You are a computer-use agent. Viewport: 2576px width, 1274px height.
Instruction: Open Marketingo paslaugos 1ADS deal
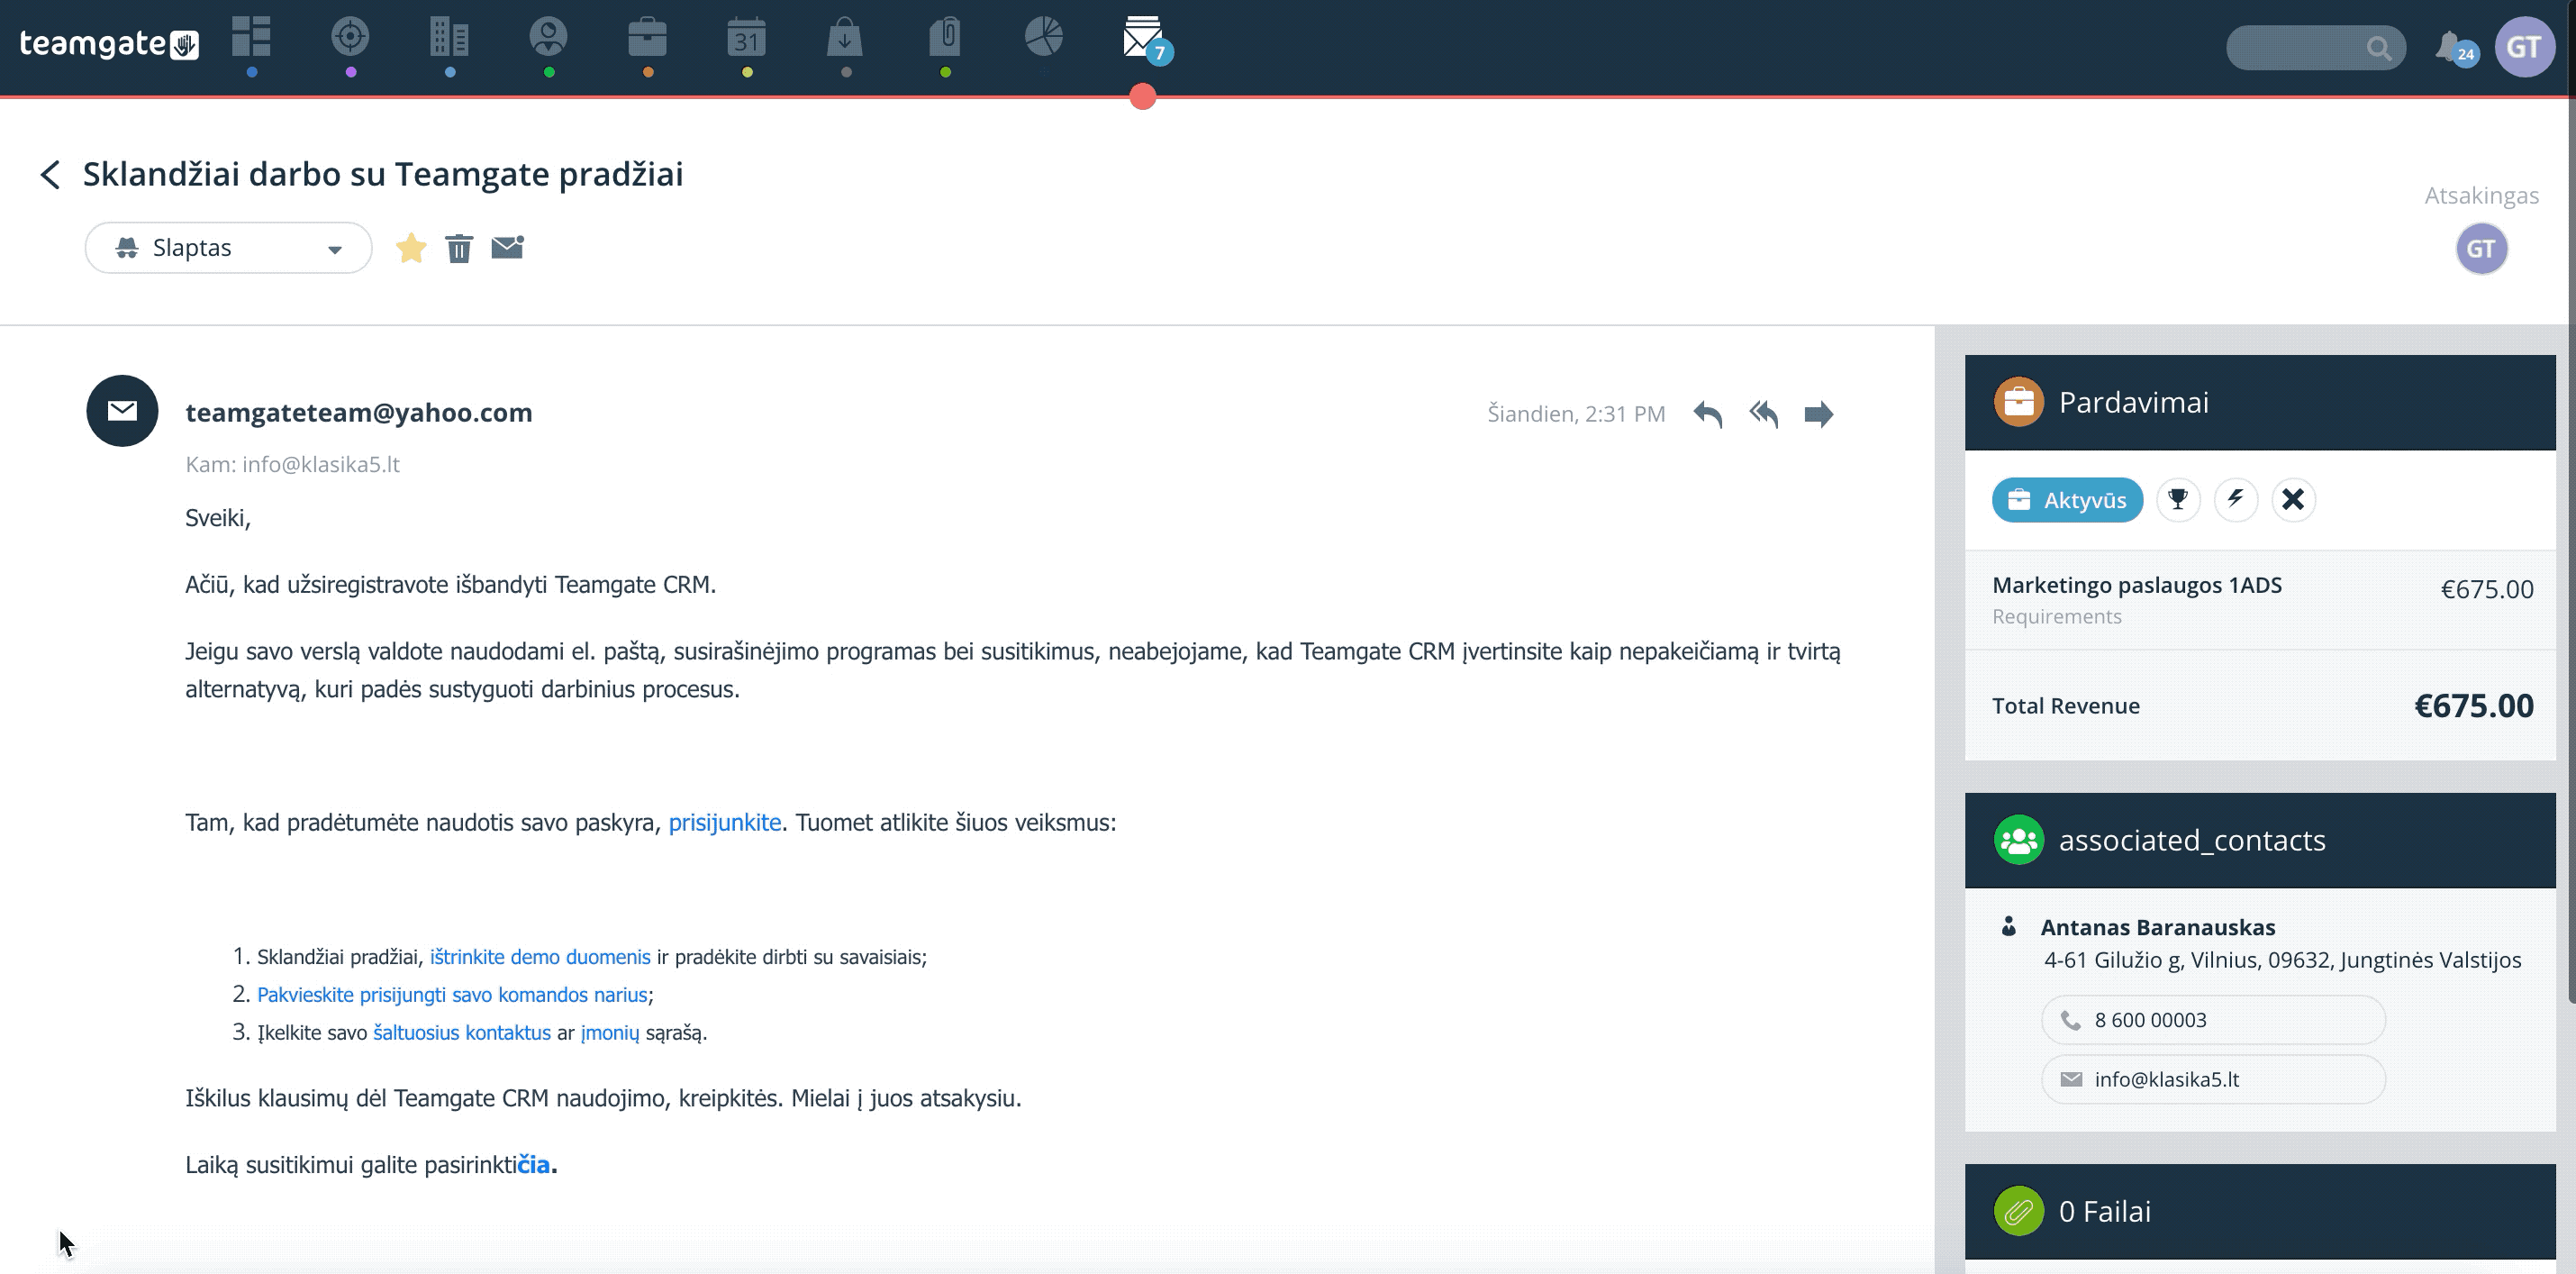[x=2137, y=585]
